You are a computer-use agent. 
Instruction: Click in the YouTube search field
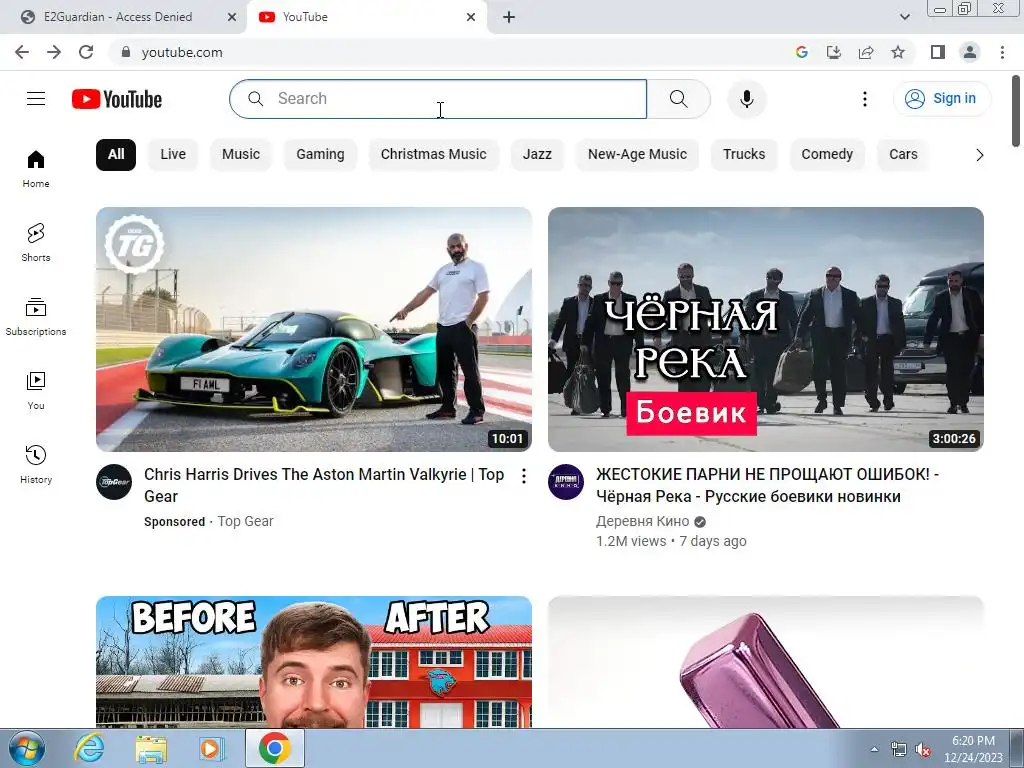pos(438,99)
